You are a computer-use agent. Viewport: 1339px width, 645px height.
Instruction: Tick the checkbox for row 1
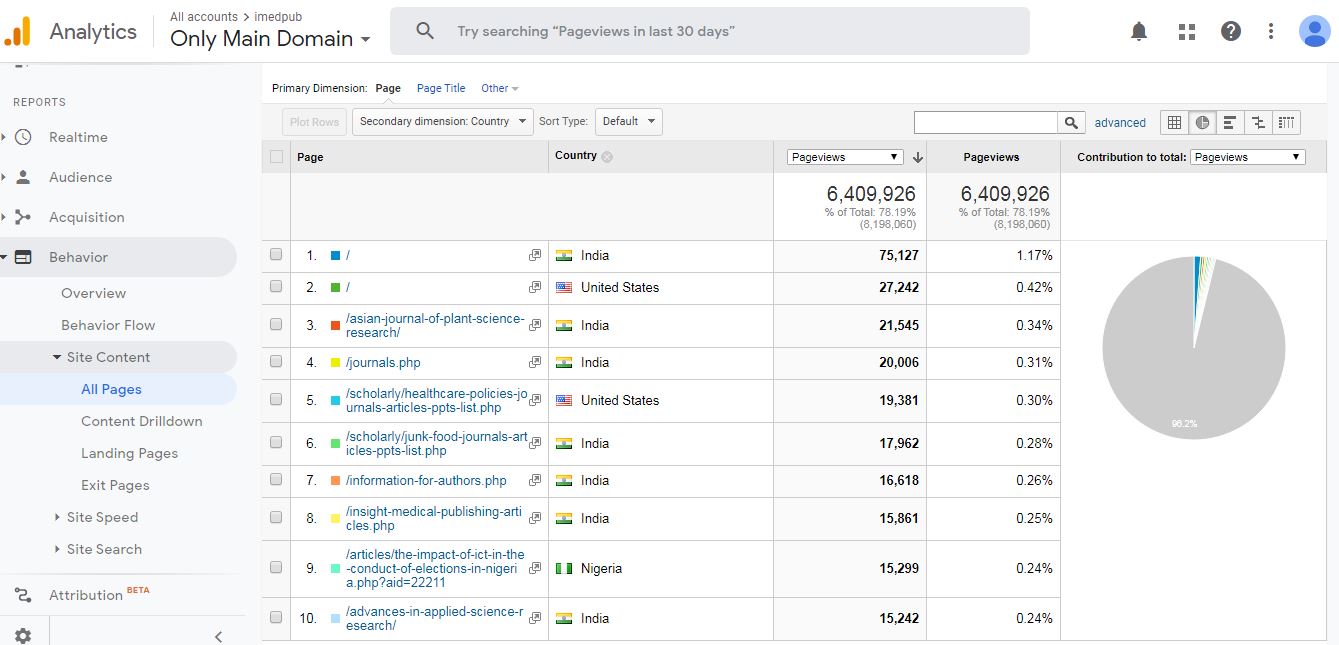(x=276, y=255)
